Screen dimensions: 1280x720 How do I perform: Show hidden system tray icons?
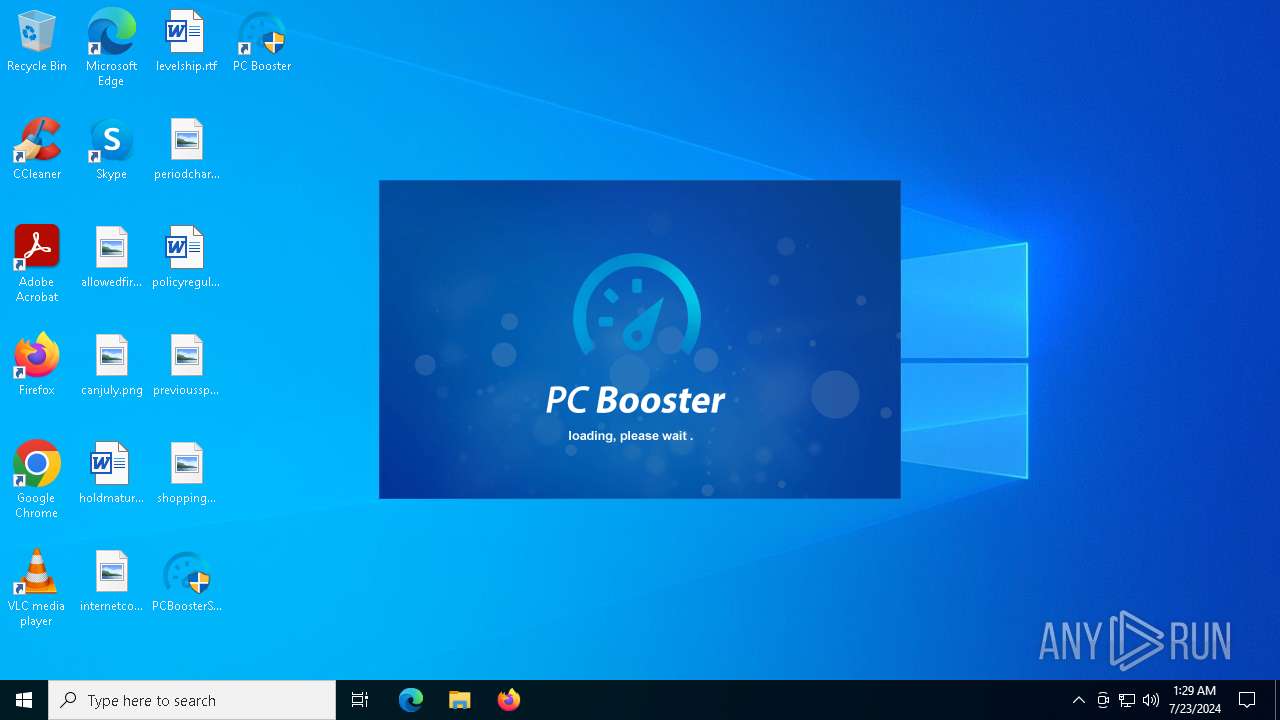tap(1079, 700)
